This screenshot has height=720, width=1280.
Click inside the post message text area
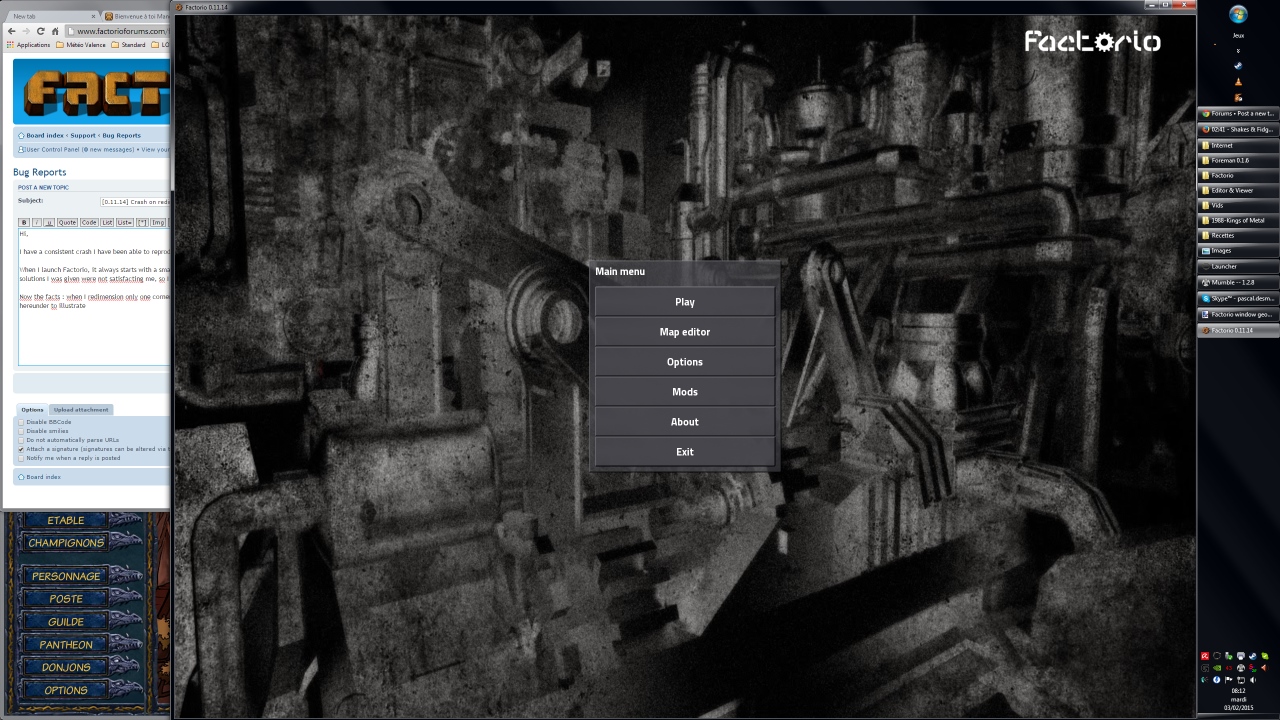pos(94,298)
